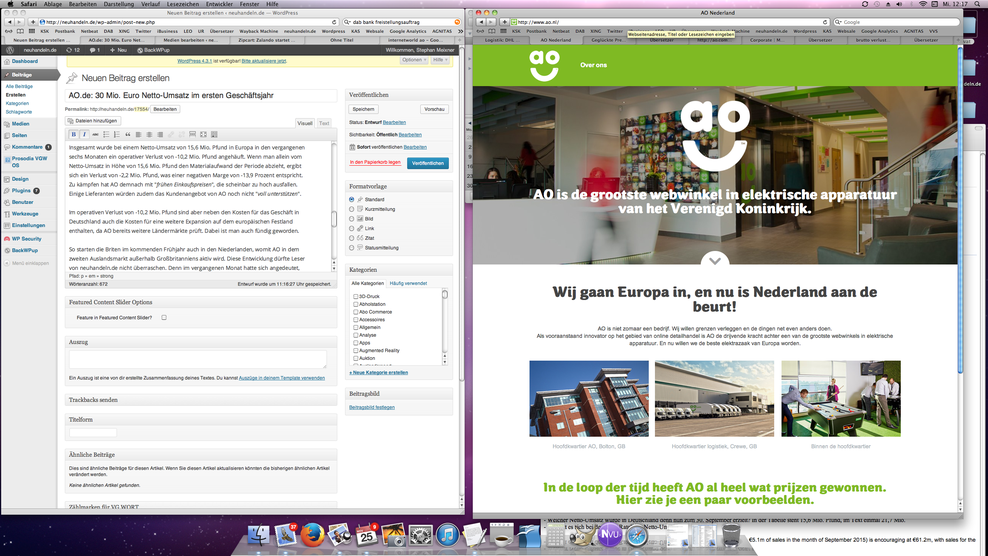This screenshot has height=556, width=988.
Task: Open Finder from the Dock
Action: pos(258,535)
